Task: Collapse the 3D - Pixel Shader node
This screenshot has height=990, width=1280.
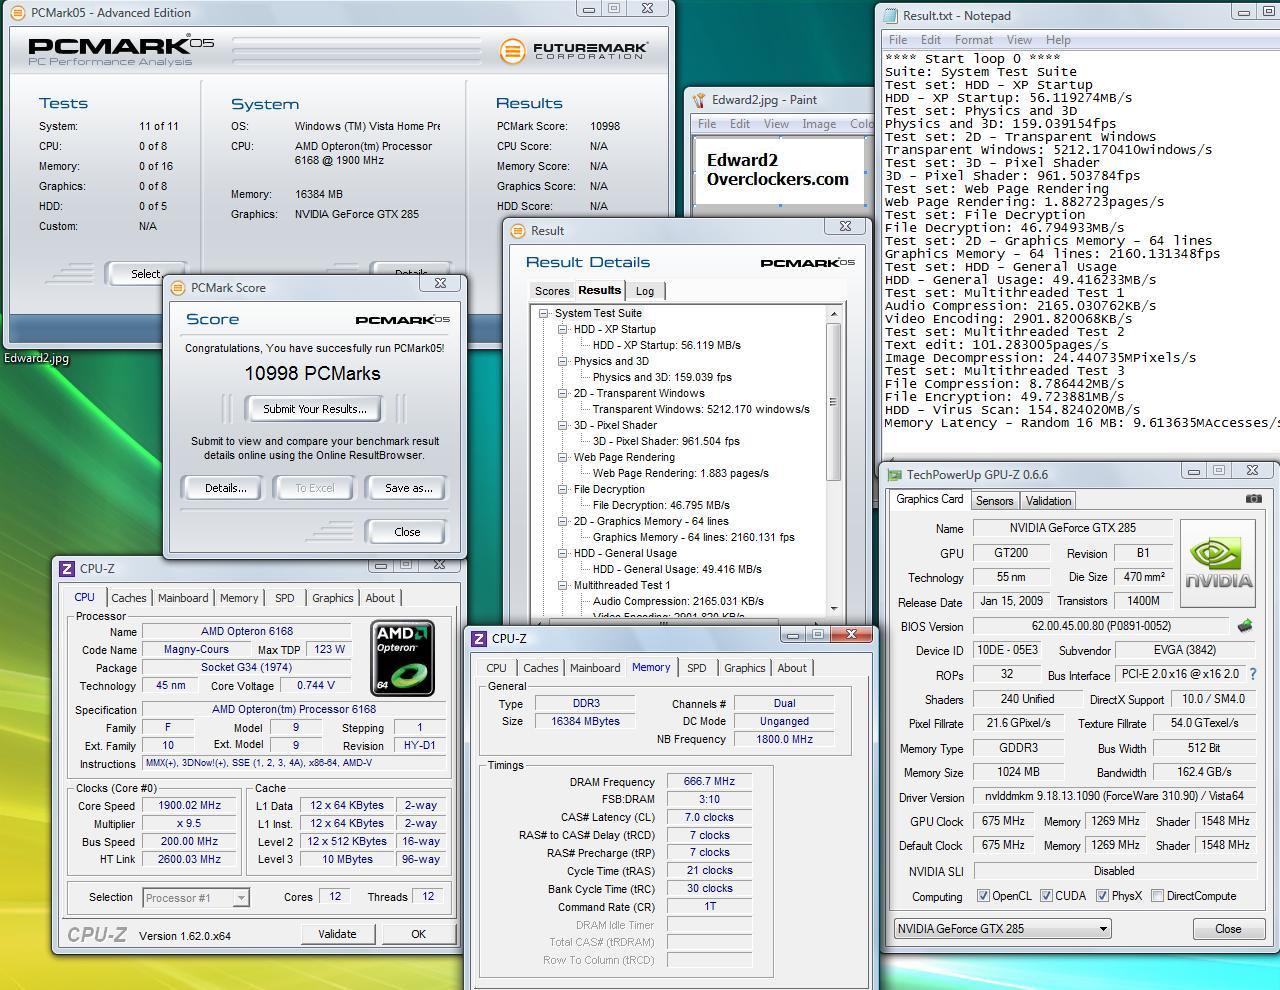Action: tap(563, 425)
